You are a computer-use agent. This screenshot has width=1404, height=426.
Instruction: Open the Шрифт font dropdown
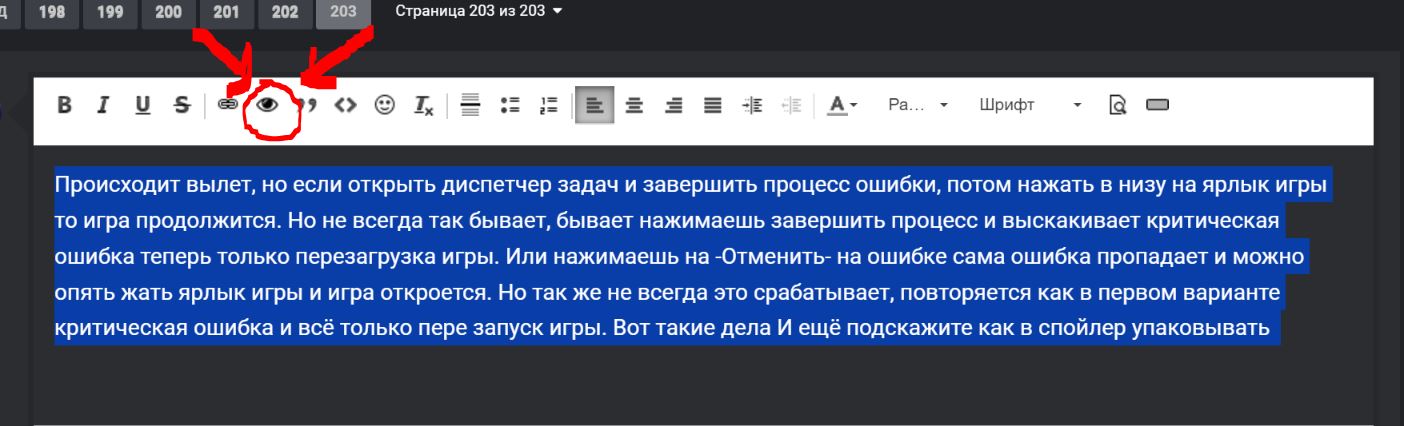point(1030,104)
